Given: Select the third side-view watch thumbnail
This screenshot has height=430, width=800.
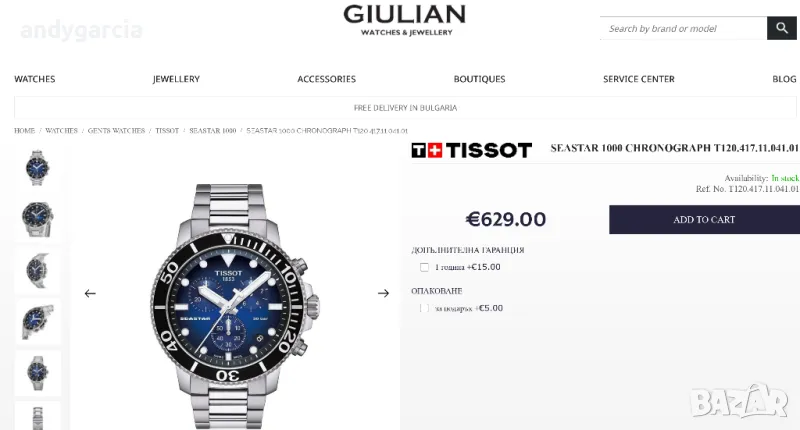Looking at the screenshot, I should coord(38,270).
